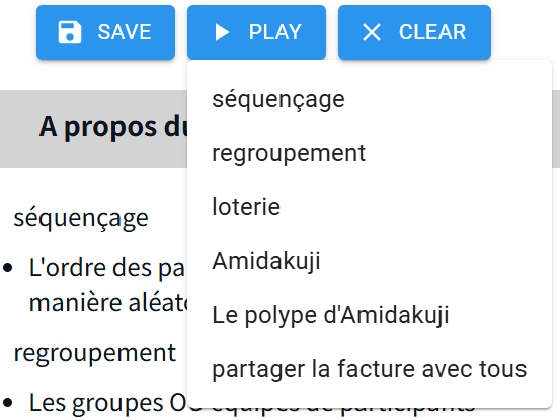This screenshot has height=420, width=560.
Task: Select séquençage from the play menu
Action: (369, 99)
